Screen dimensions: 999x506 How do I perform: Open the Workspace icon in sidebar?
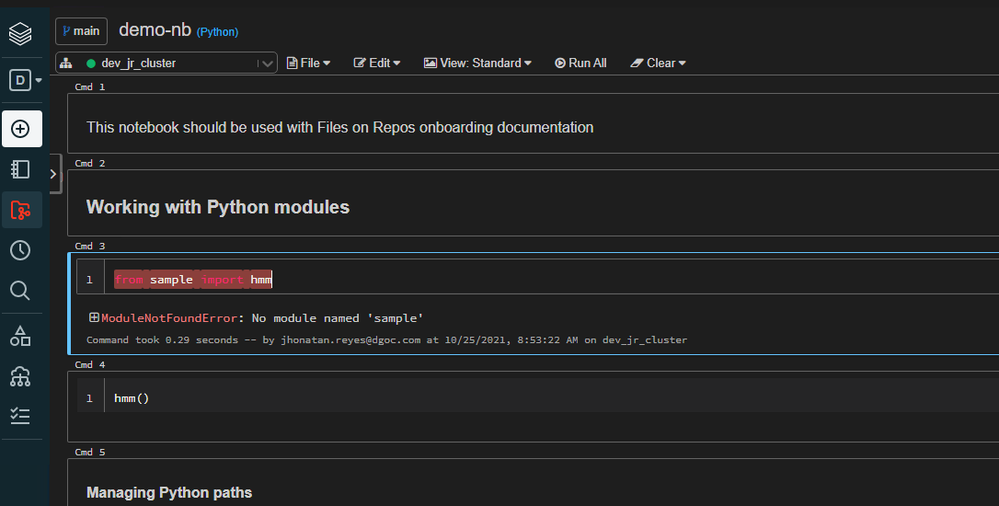pos(20,169)
